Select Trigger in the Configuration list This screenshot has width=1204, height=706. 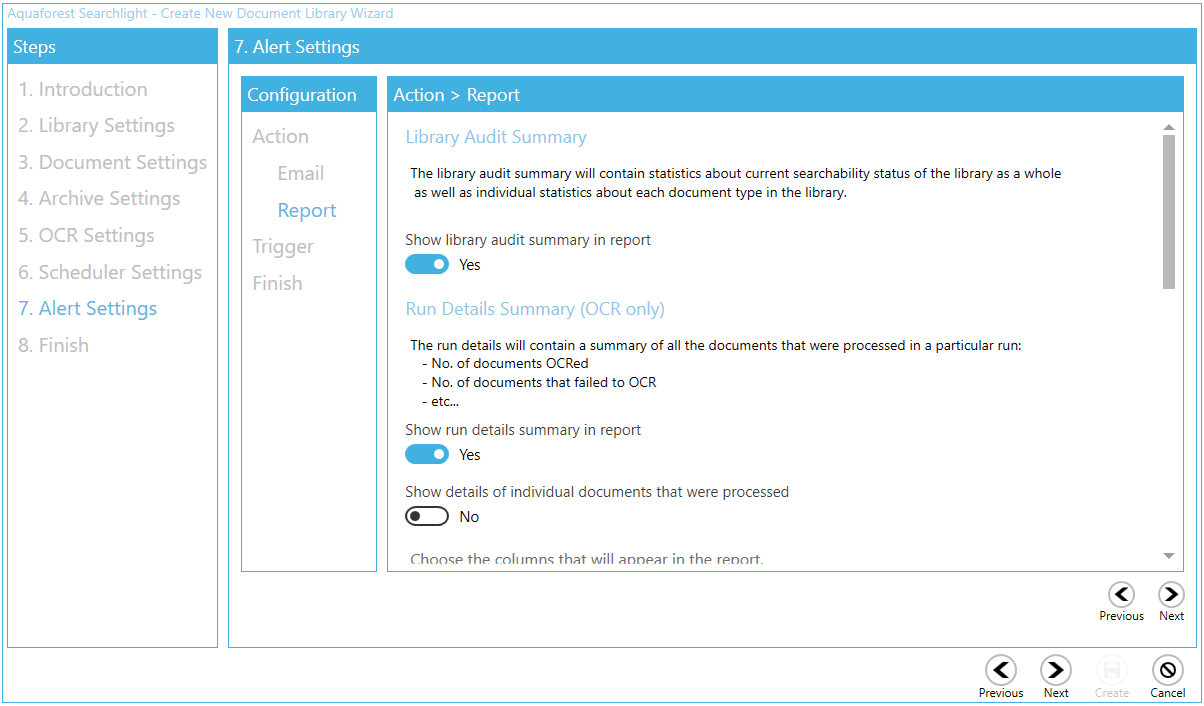tap(283, 246)
